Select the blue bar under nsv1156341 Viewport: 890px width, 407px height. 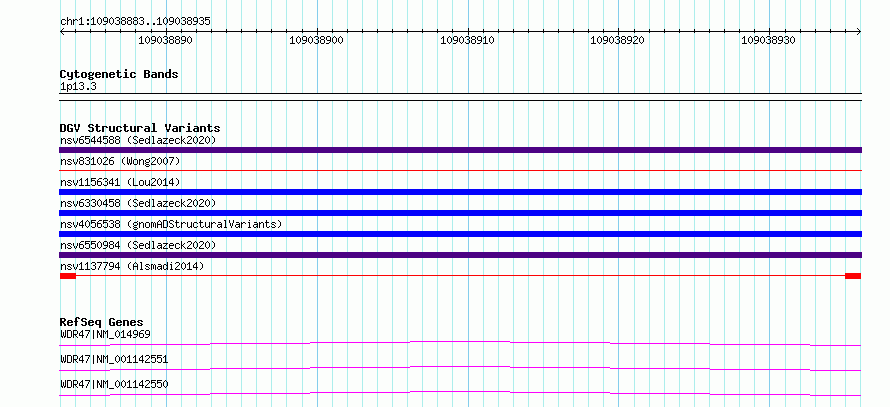pos(460,192)
